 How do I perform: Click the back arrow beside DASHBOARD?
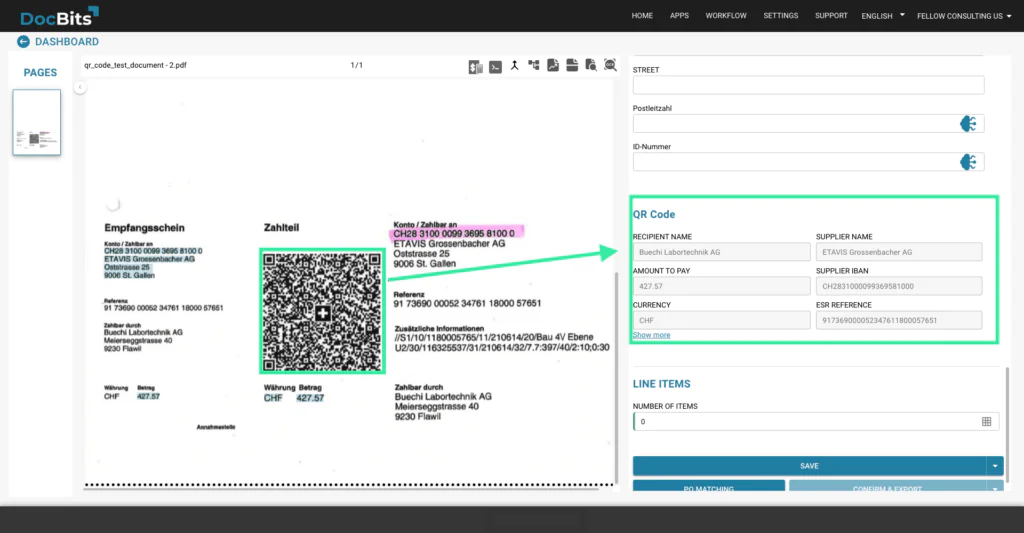click(x=24, y=42)
